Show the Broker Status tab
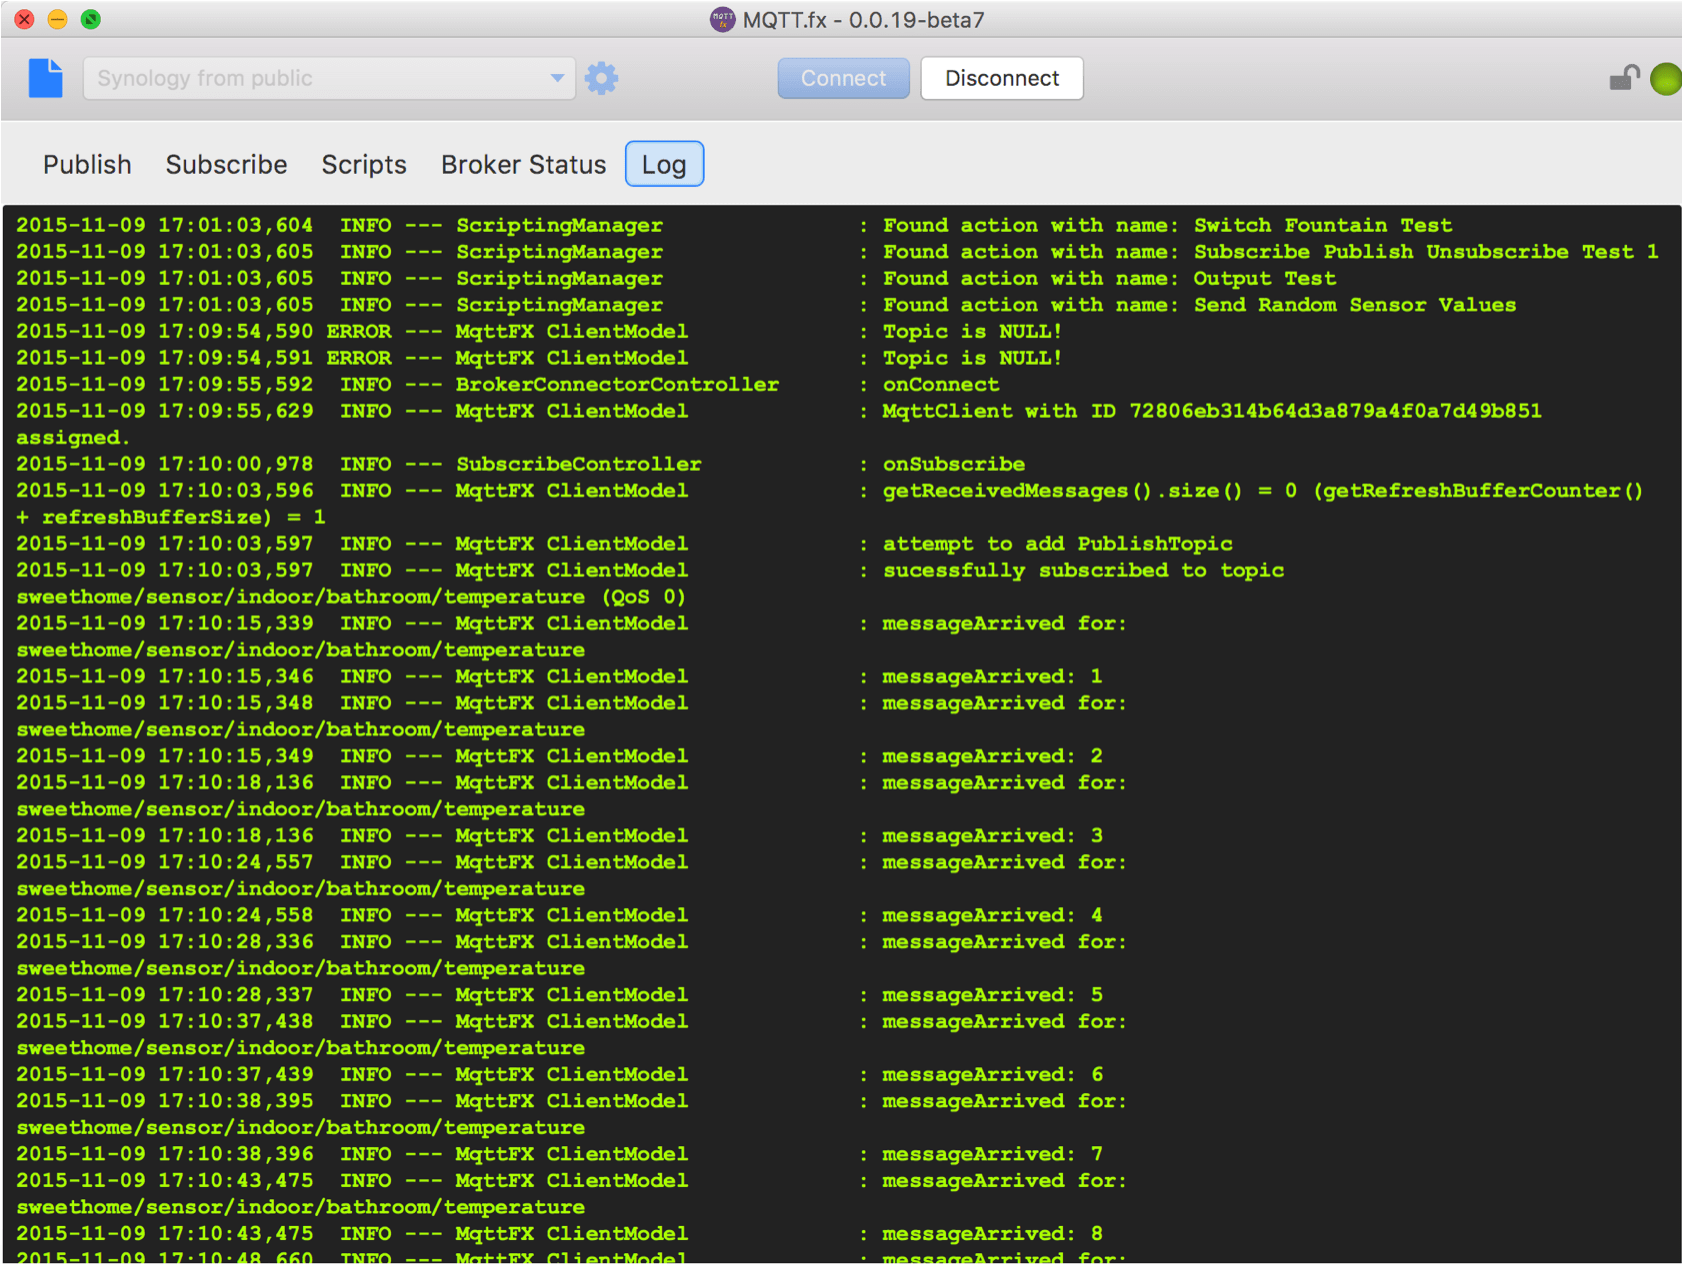Screen dimensions: 1682x1264 coord(523,164)
